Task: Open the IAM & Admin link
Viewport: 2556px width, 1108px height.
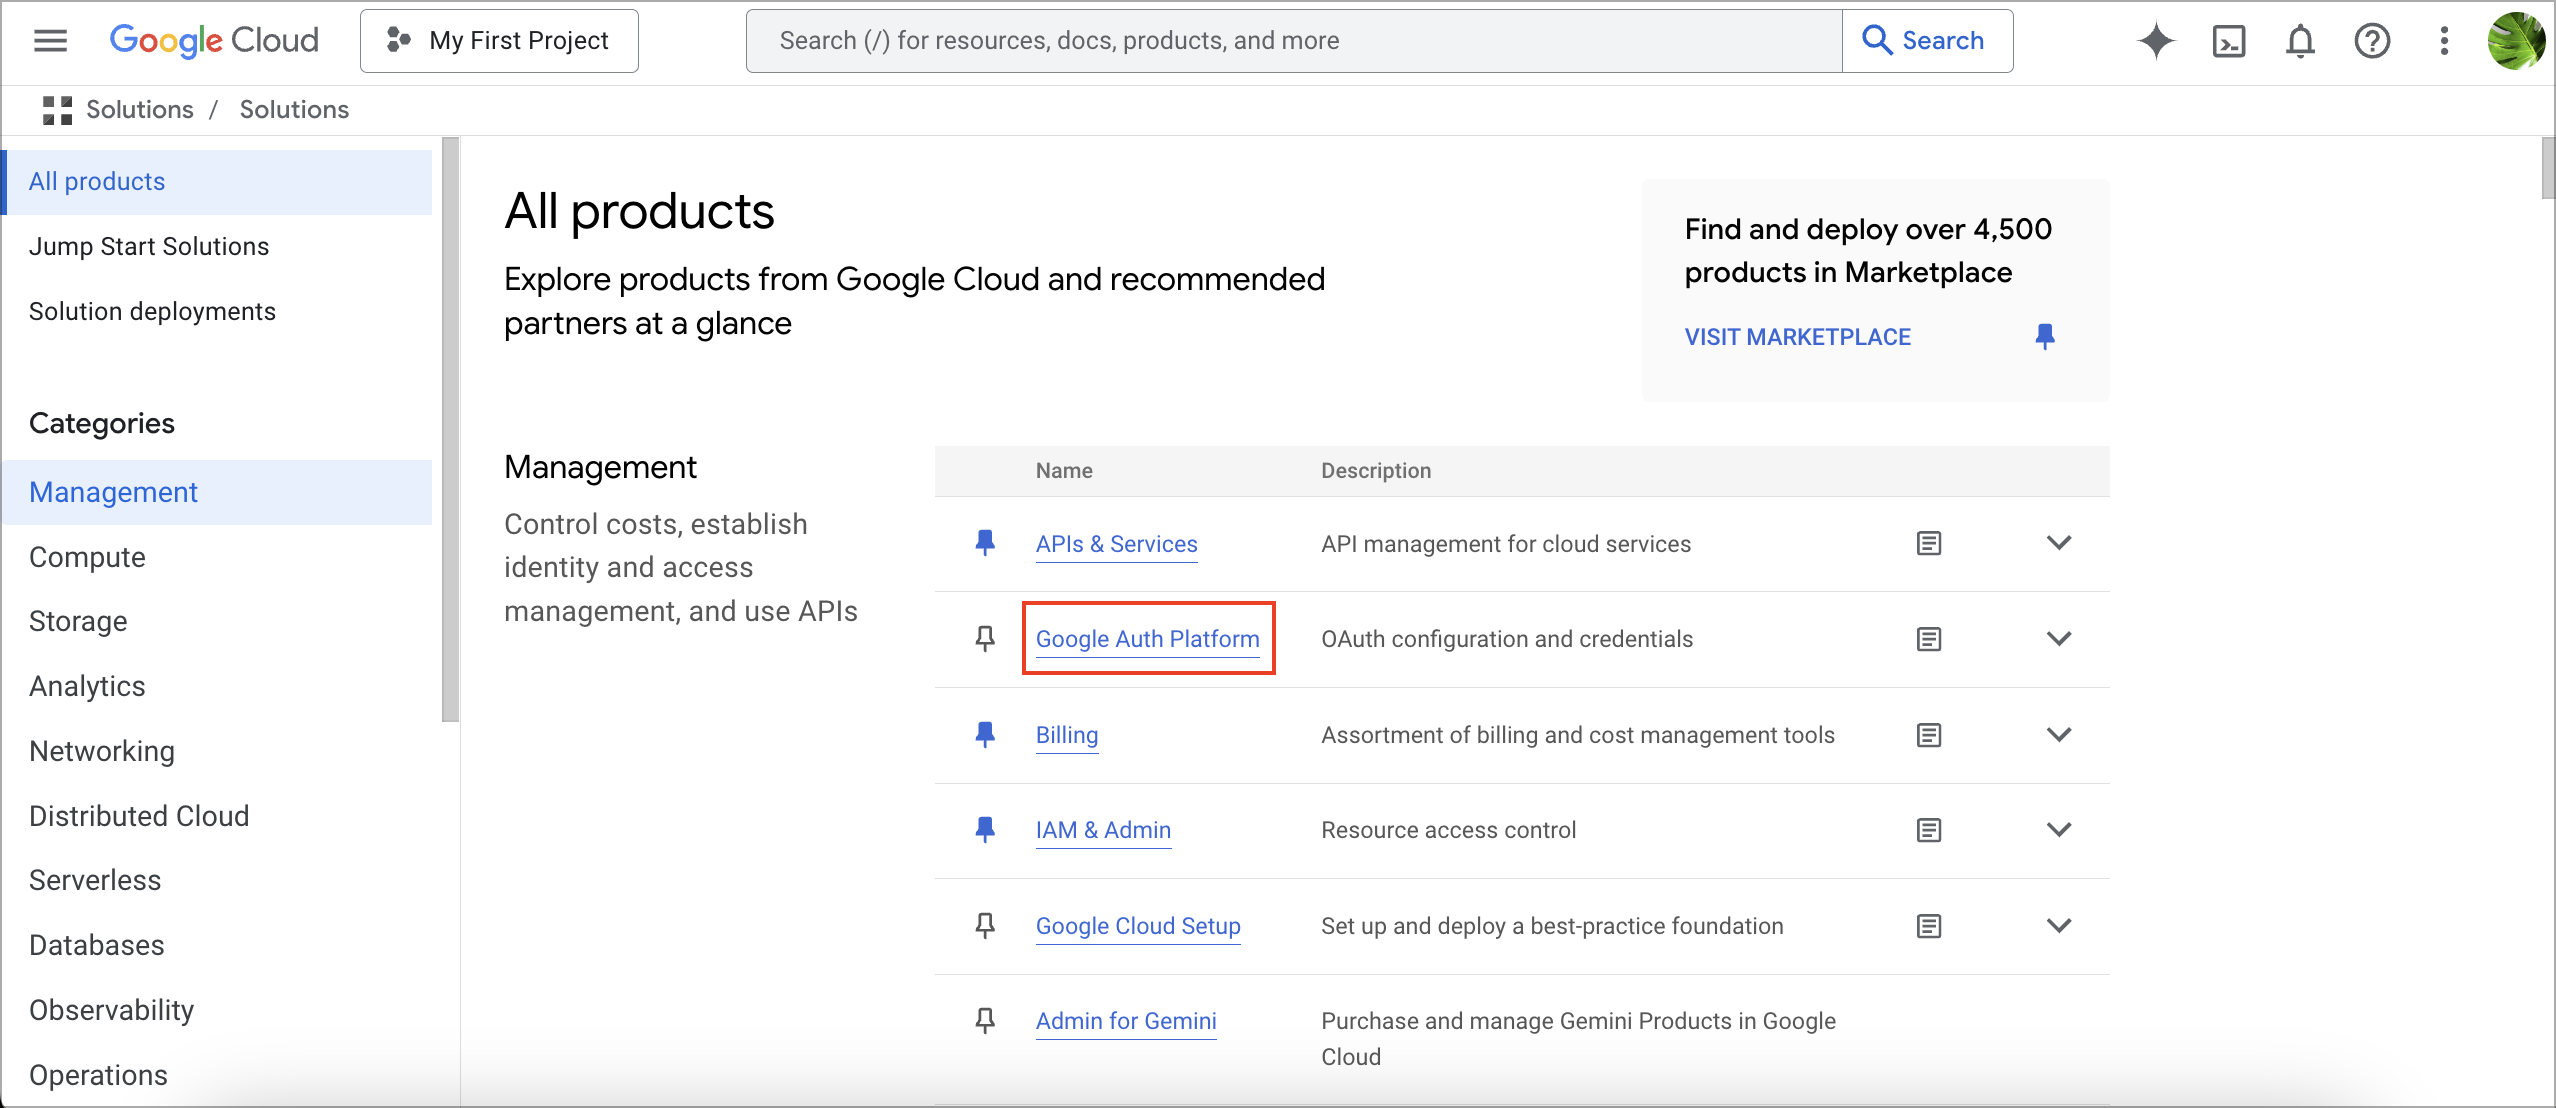Action: click(x=1103, y=830)
